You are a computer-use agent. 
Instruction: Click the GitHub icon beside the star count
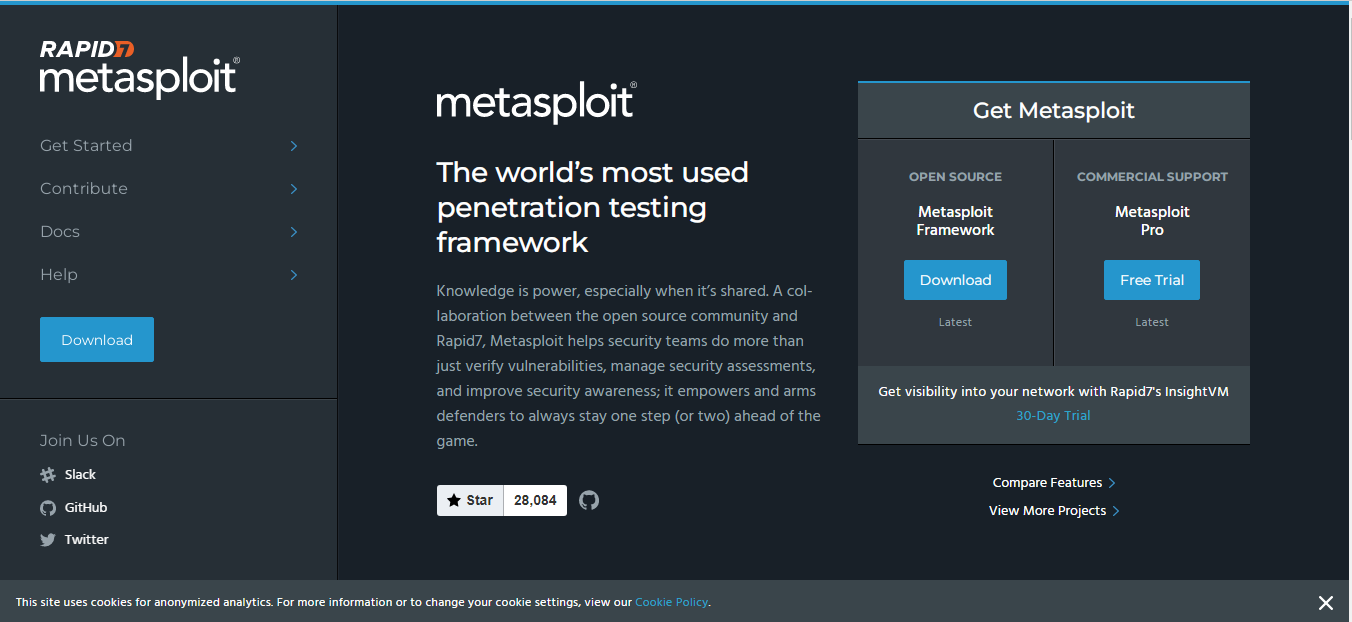[589, 500]
